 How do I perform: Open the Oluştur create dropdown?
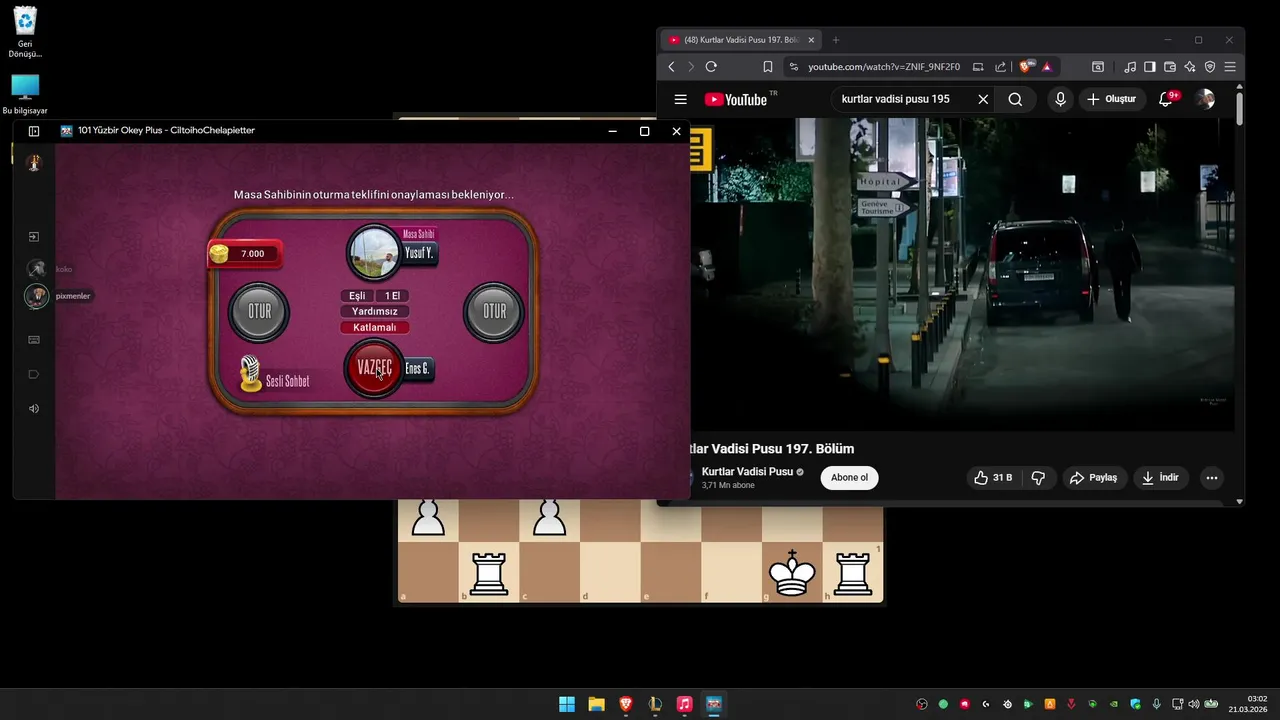coord(1111,99)
